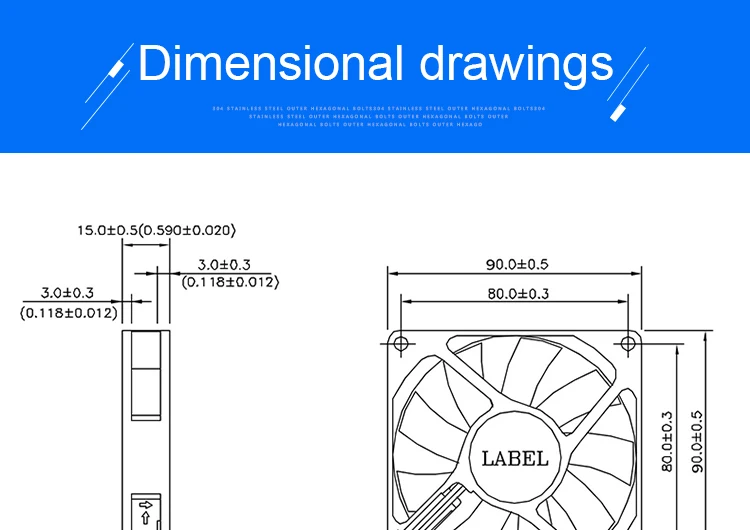Screen dimensions: 750x530
Task: Click the horizontal 90.0±0.5 width dimension
Action: pyautogui.click(x=516, y=265)
